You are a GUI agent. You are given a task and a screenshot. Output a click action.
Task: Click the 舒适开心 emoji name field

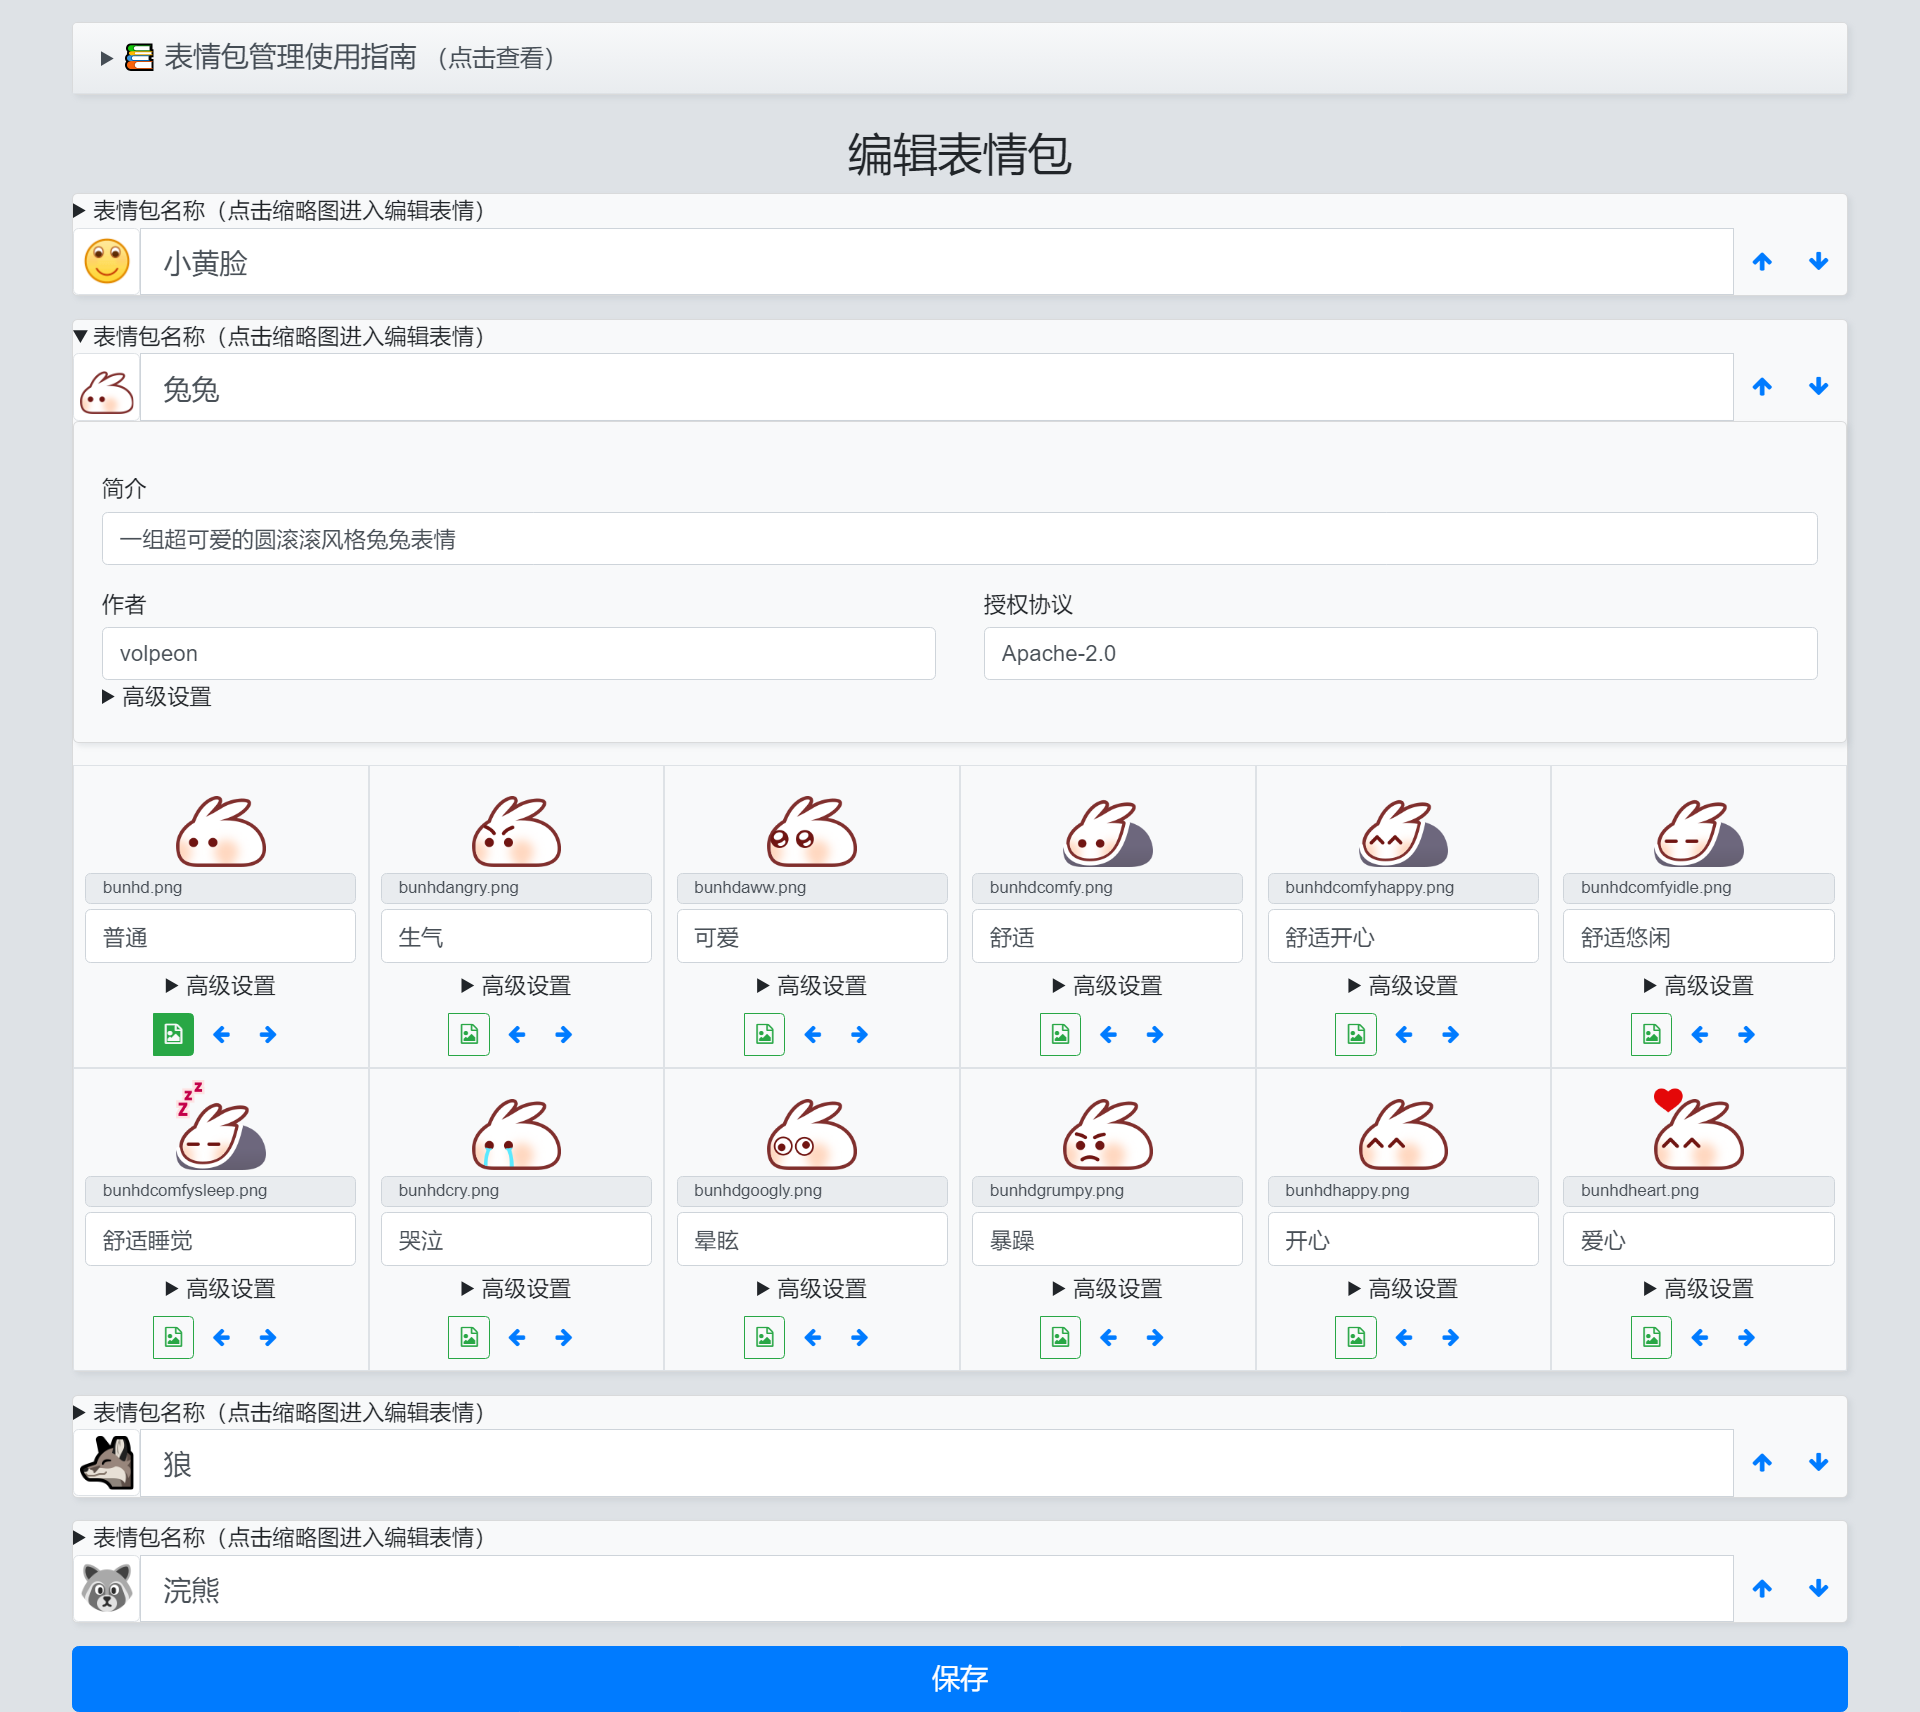click(x=1402, y=937)
